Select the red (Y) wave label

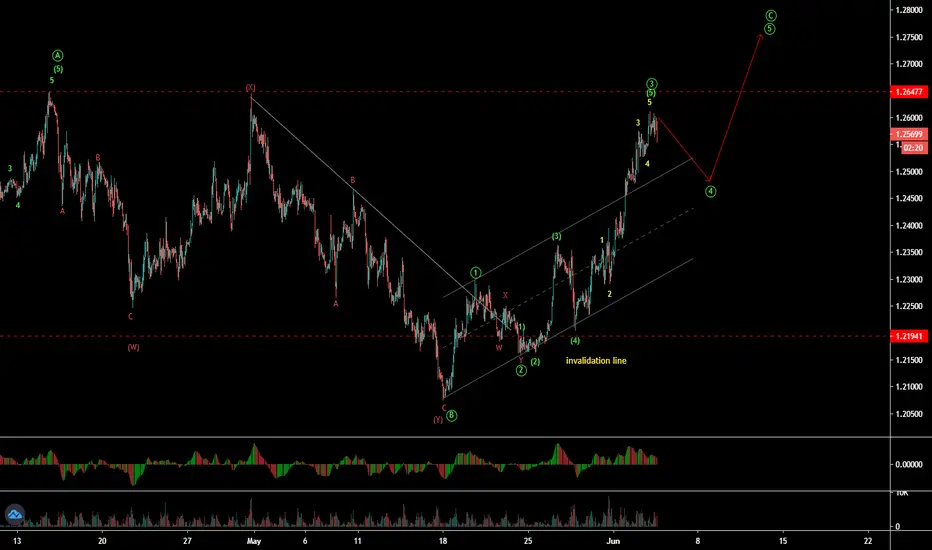coord(437,420)
